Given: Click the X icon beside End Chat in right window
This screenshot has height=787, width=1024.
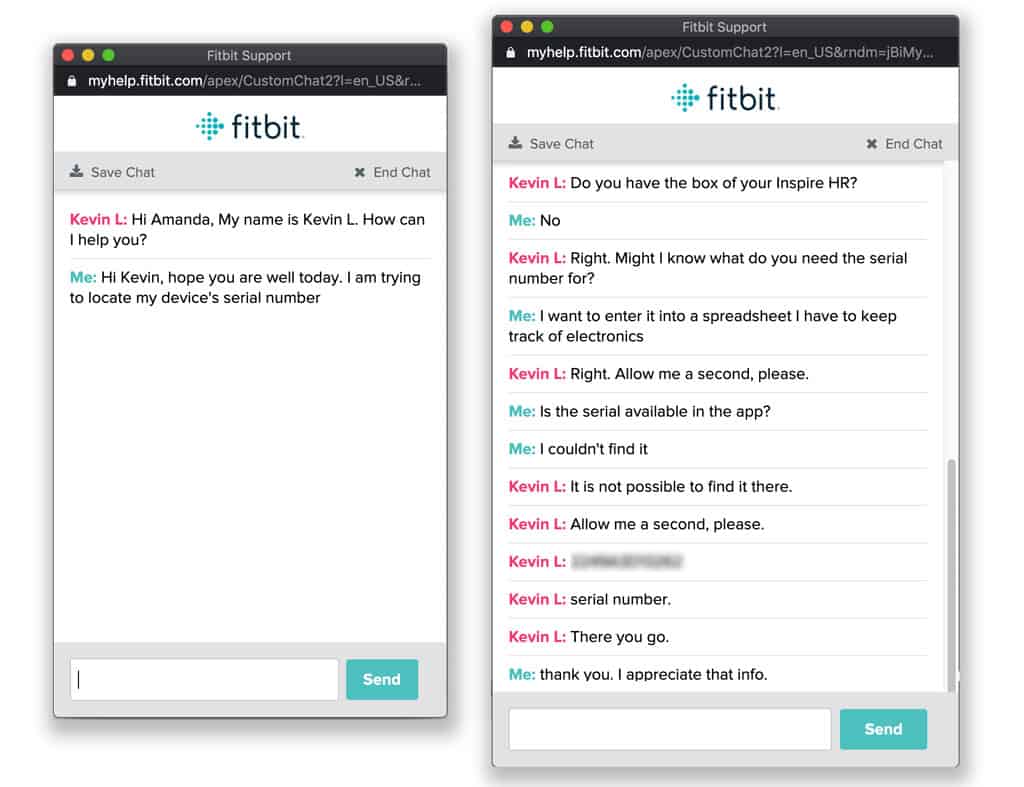Looking at the screenshot, I should tap(872, 144).
